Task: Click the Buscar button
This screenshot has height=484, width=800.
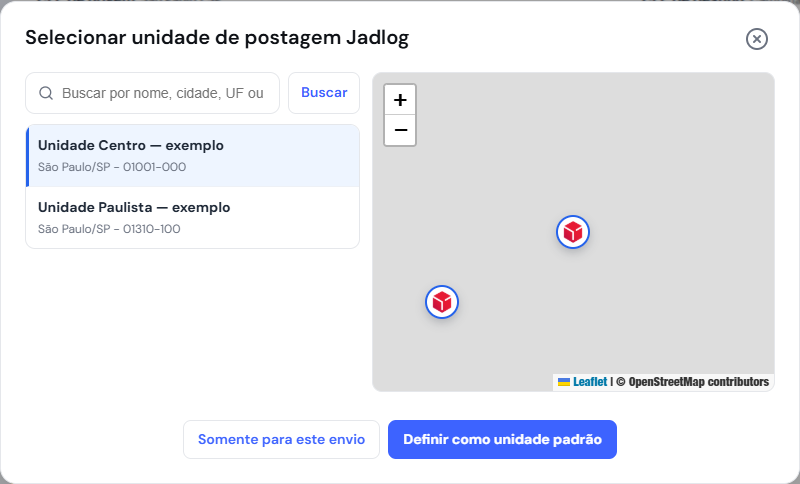Action: (x=324, y=93)
